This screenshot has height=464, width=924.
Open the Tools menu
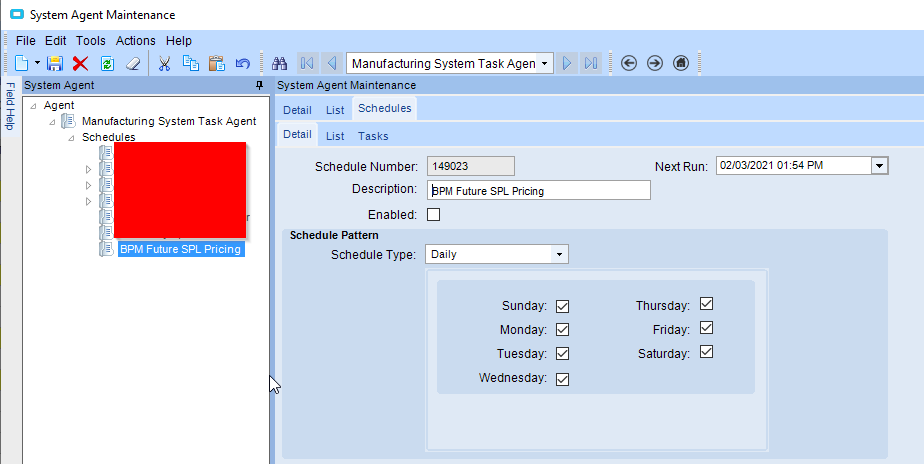[x=91, y=41]
